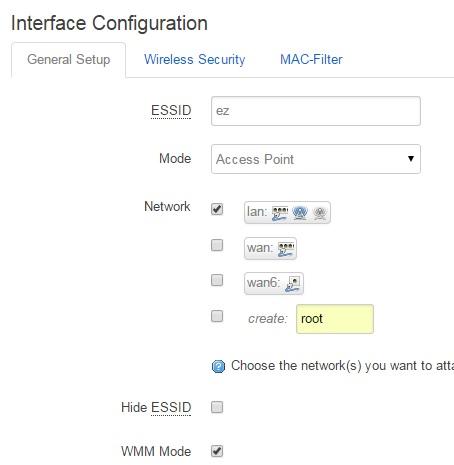Focus the ESSID text field
The height and width of the screenshot is (465, 454).
click(x=316, y=111)
